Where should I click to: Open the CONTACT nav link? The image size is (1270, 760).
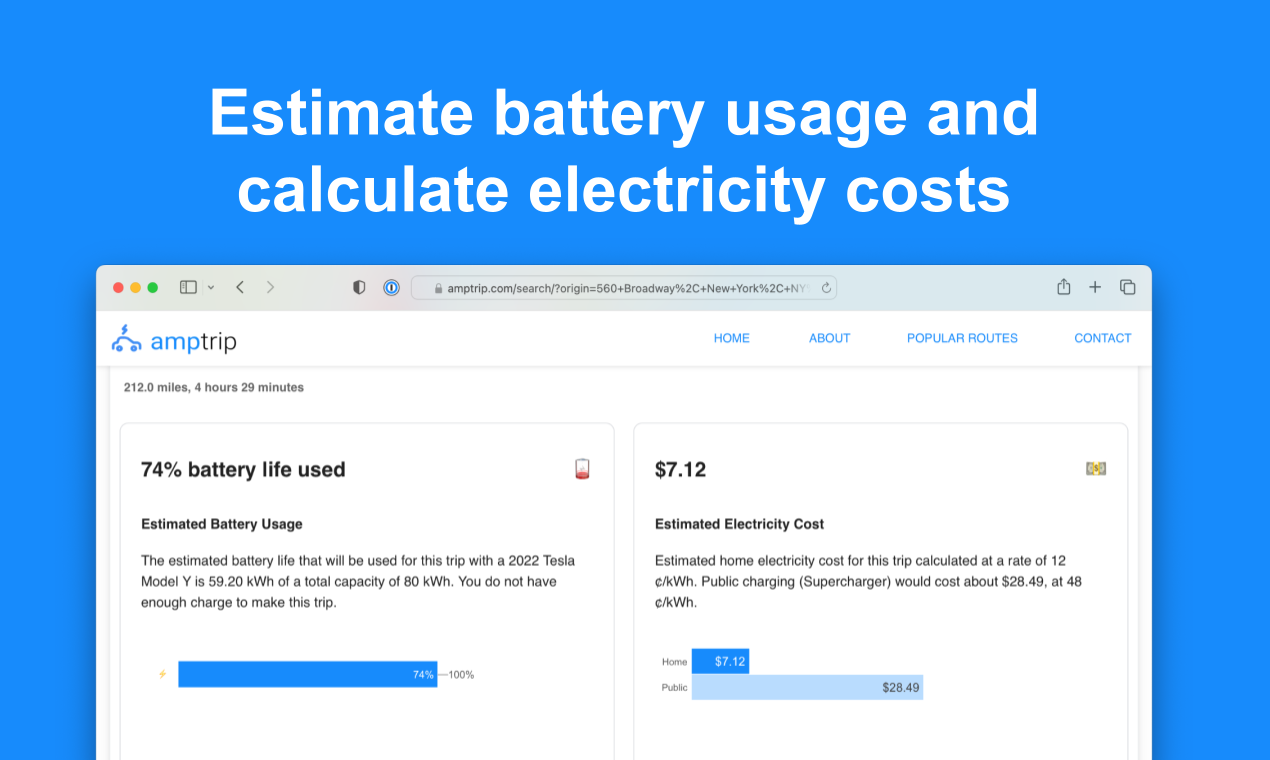coord(1103,338)
